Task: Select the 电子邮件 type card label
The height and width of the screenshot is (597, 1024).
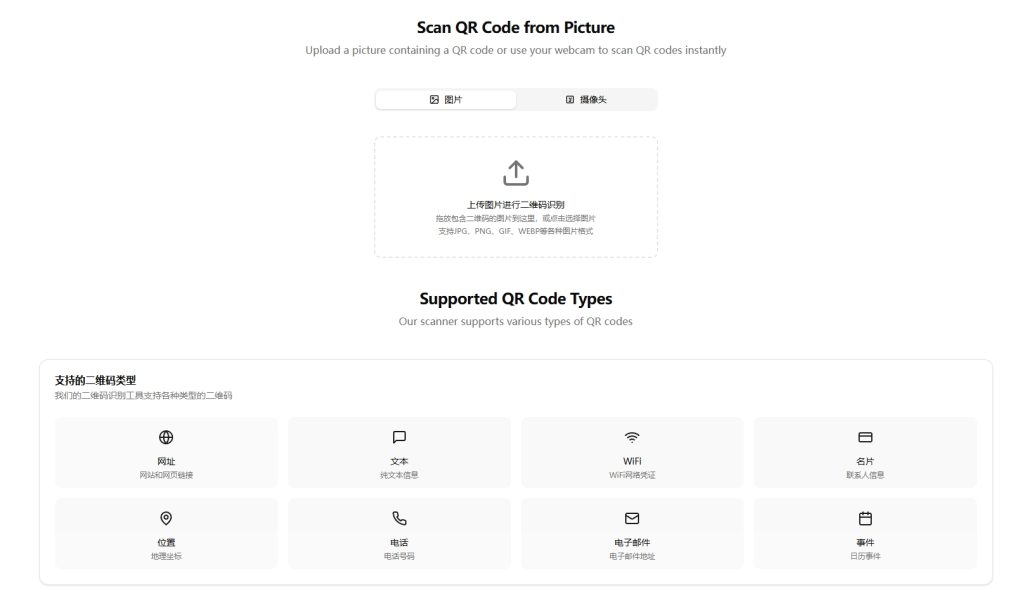Action: point(632,543)
